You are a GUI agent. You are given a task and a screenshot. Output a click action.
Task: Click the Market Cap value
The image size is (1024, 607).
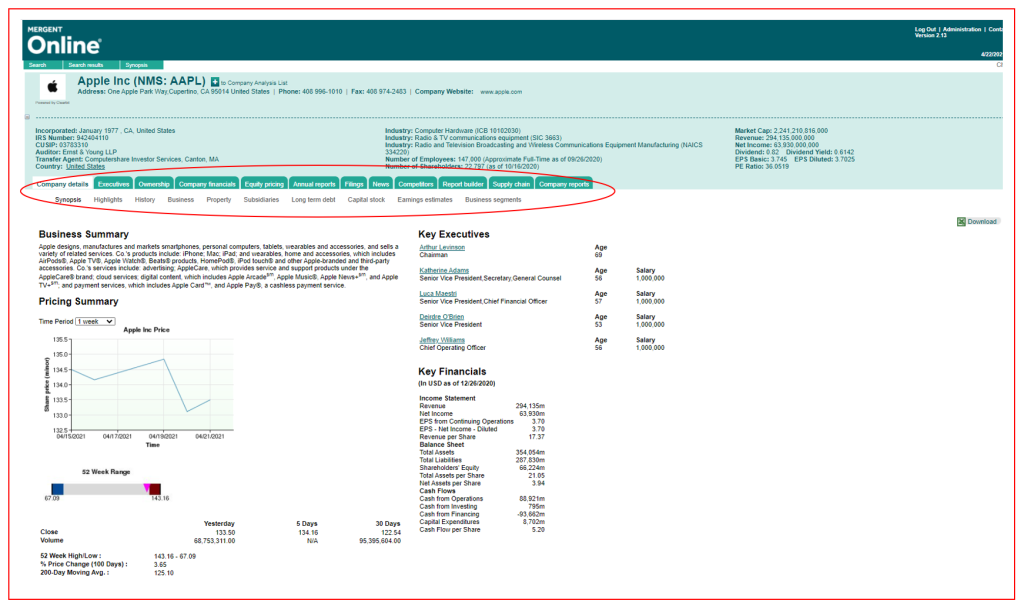pos(801,131)
